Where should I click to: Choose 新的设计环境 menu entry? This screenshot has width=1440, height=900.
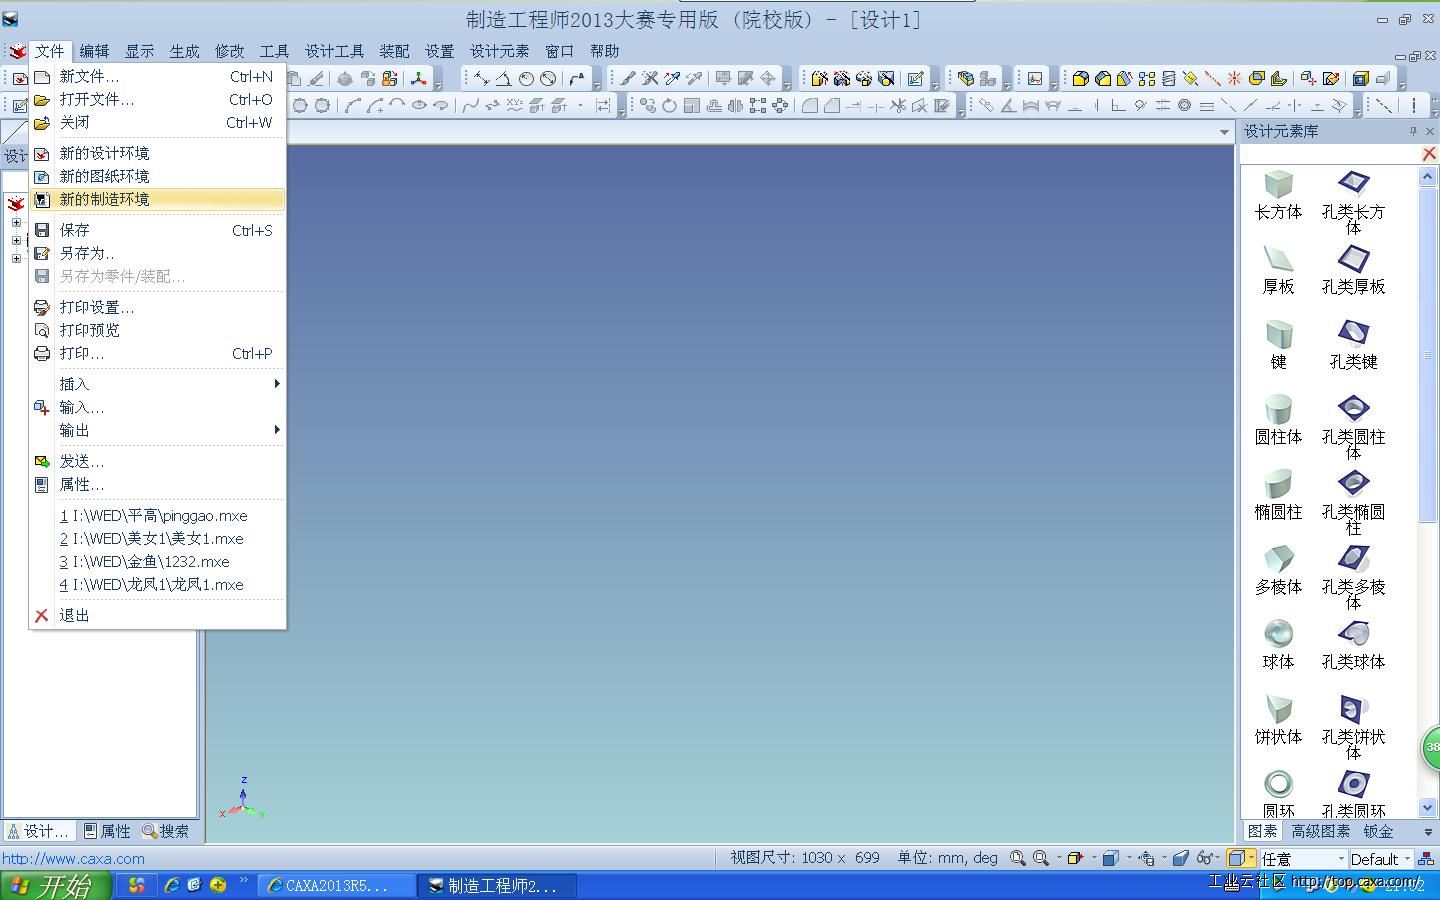pos(158,153)
